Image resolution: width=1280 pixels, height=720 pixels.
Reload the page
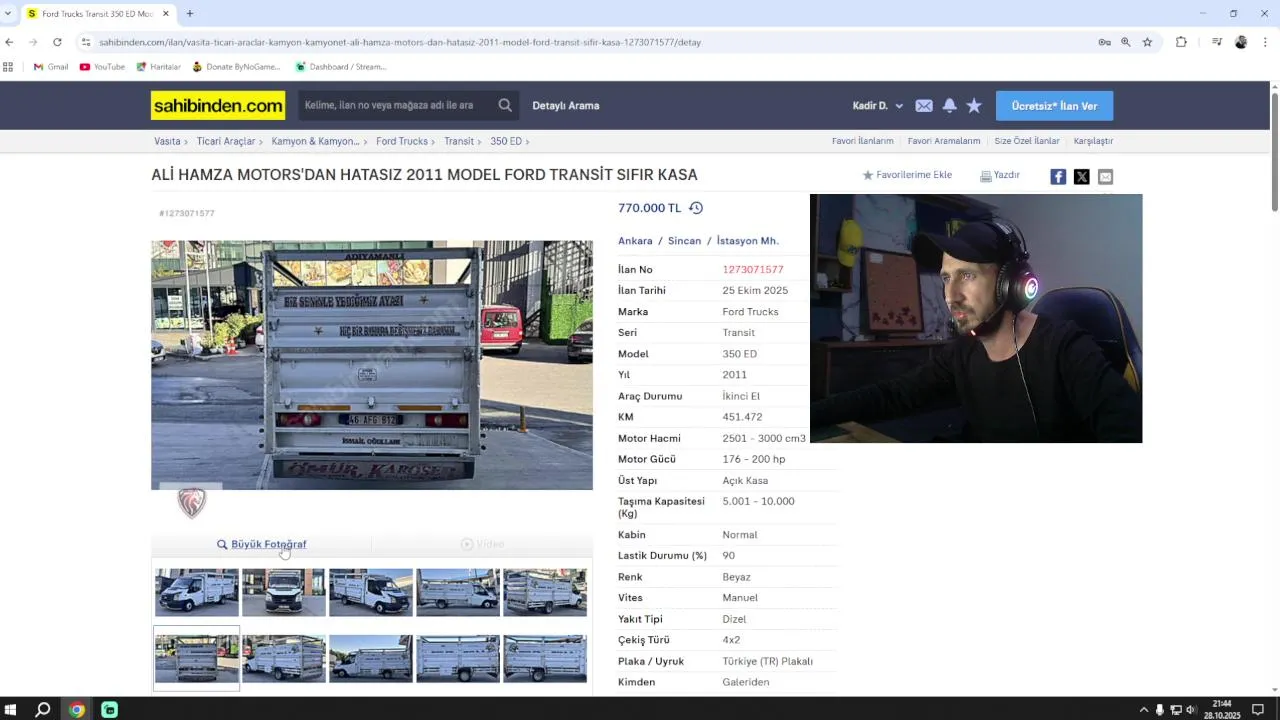[57, 42]
